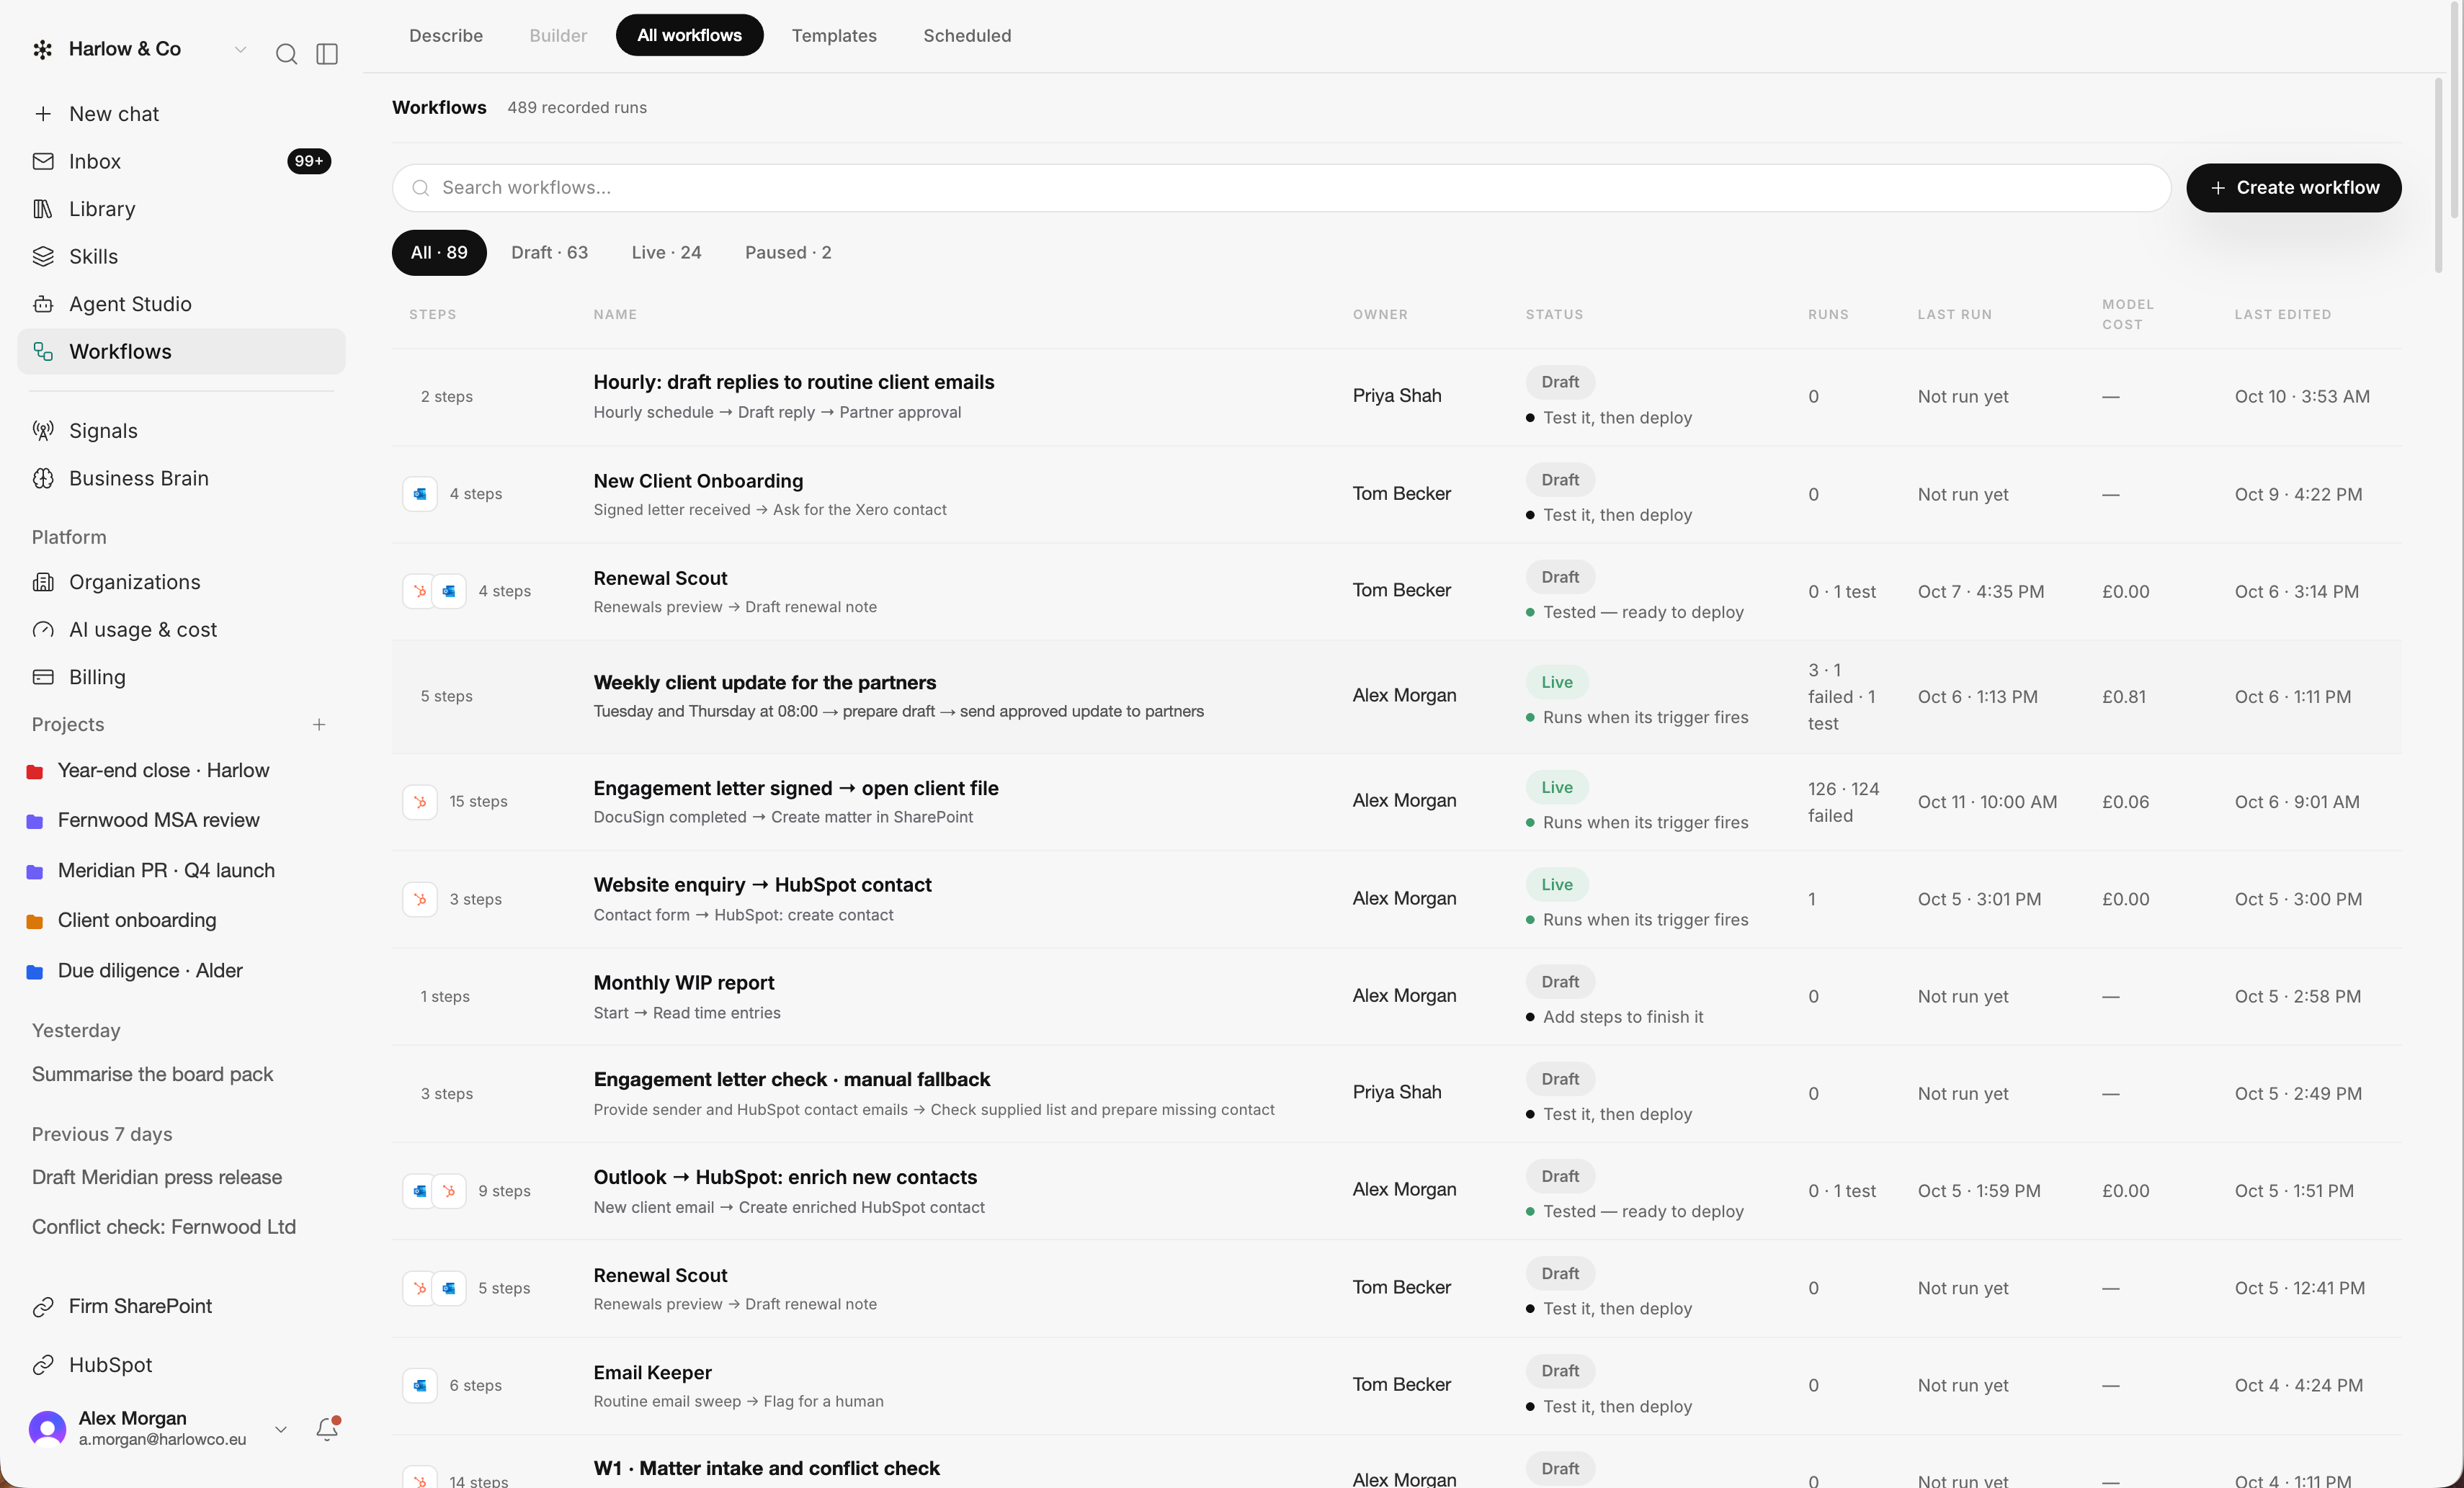Open Conflict check: Fernwood Ltd chat
Image resolution: width=2464 pixels, height=1488 pixels.
coord(164,1227)
